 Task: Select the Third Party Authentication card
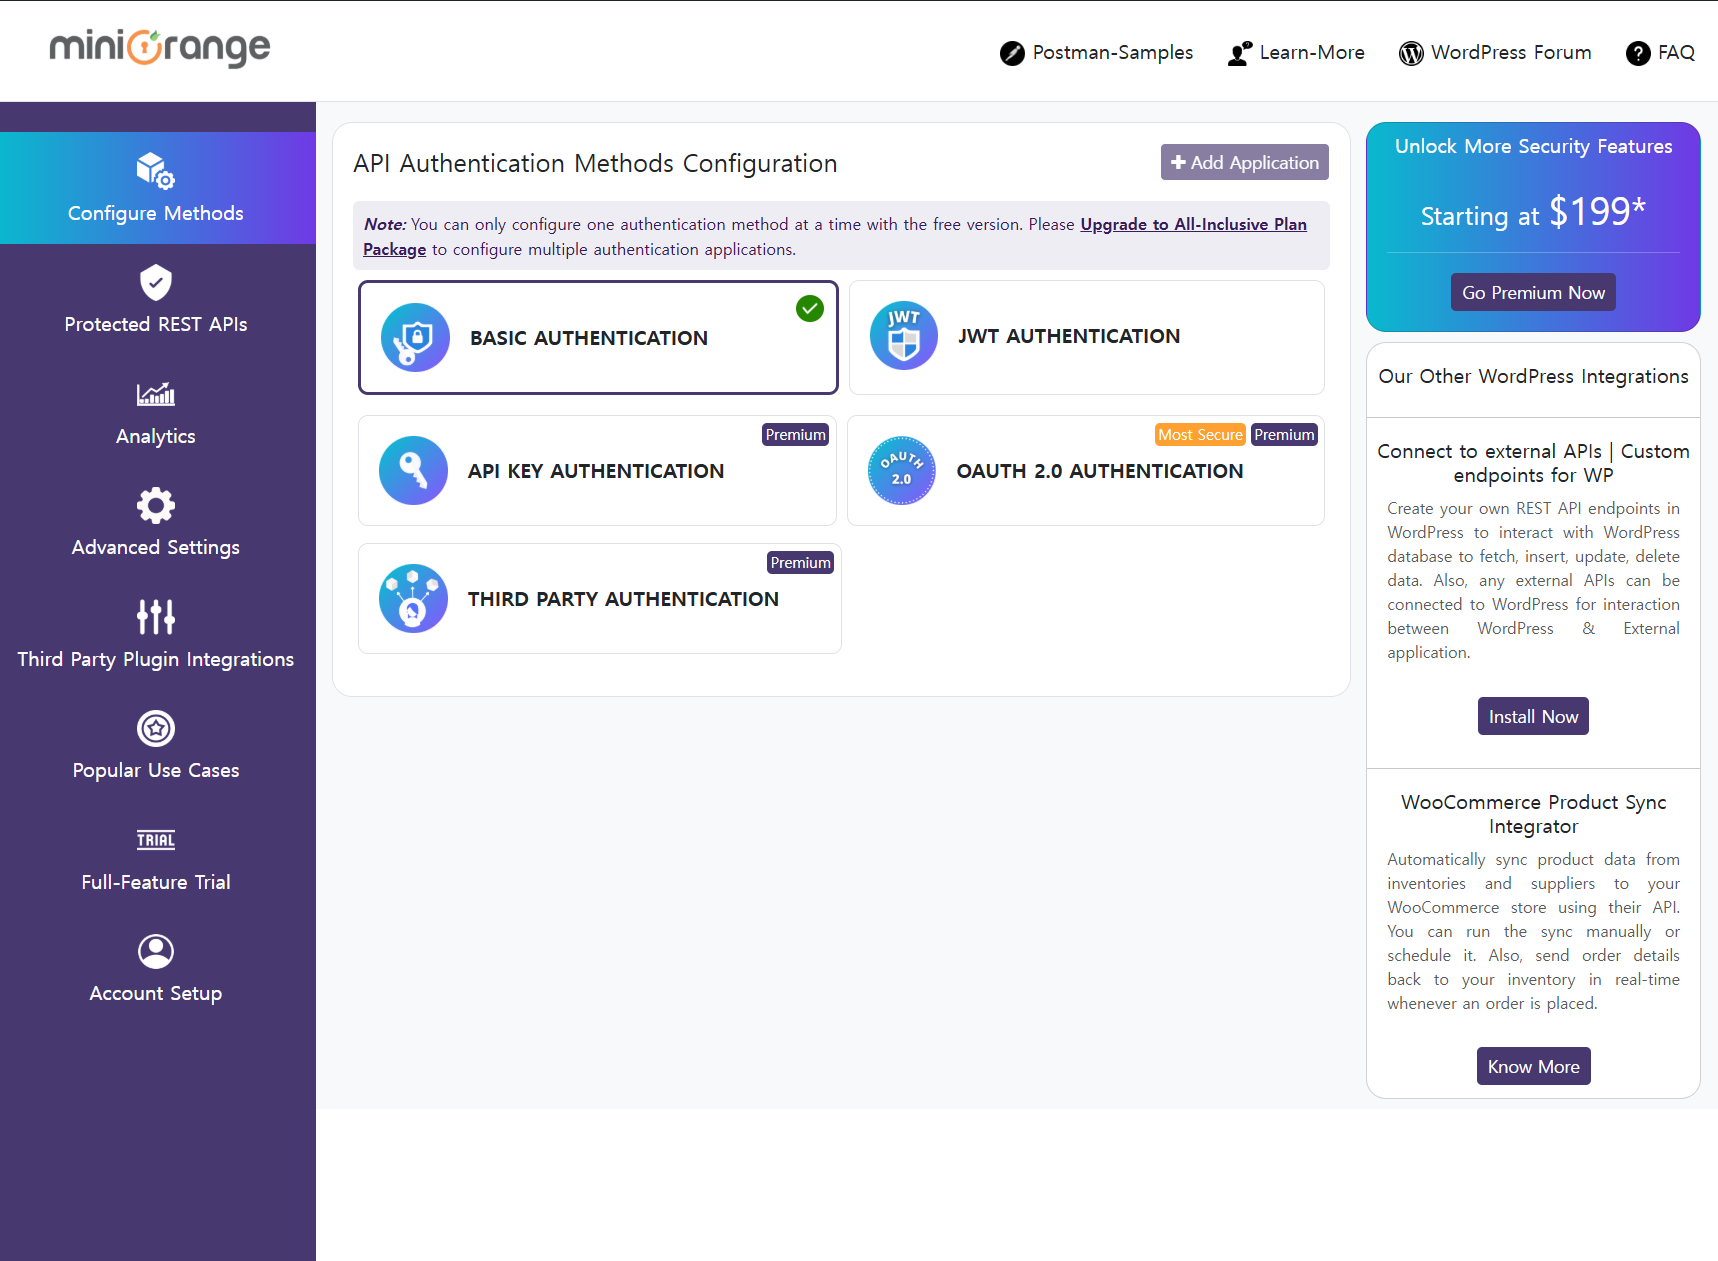[599, 599]
